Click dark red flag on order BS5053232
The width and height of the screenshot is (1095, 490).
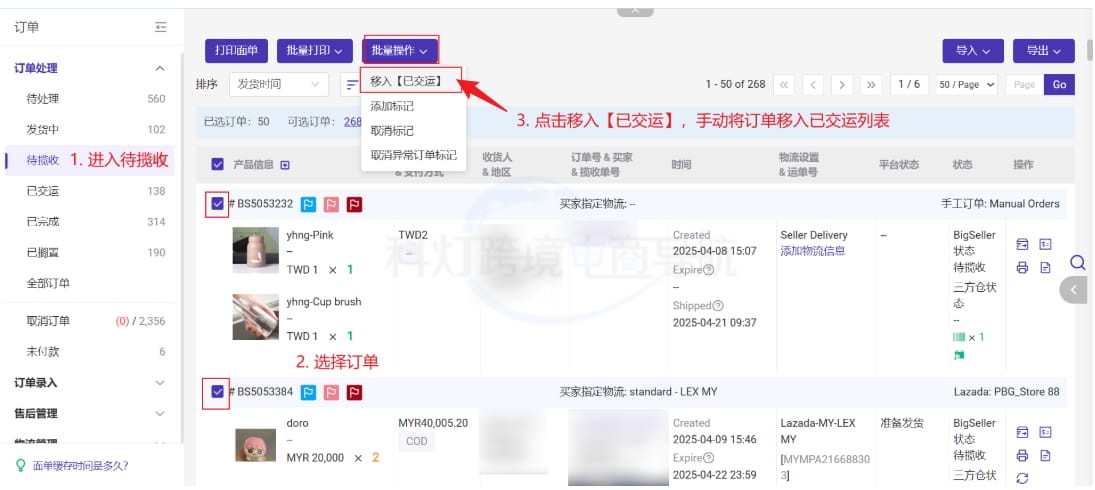click(x=354, y=204)
